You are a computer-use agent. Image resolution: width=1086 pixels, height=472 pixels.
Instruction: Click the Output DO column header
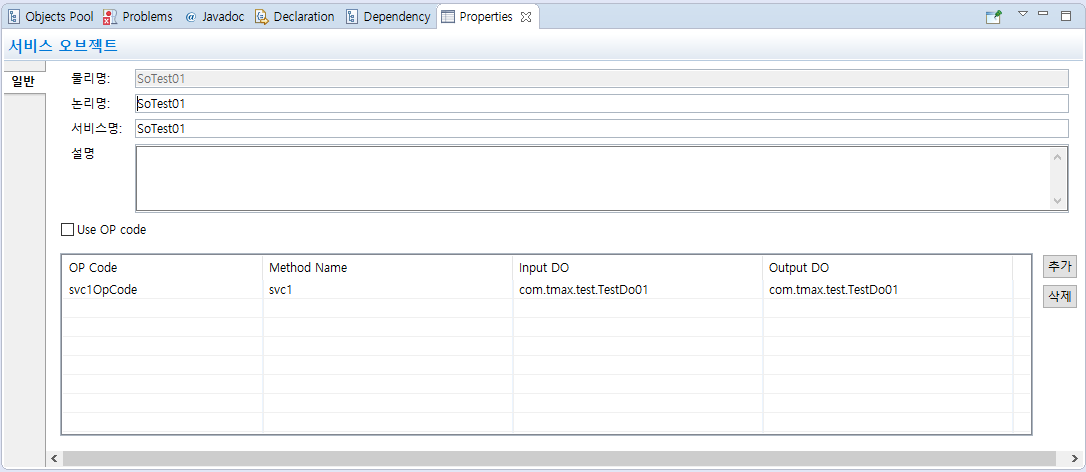[888, 268]
